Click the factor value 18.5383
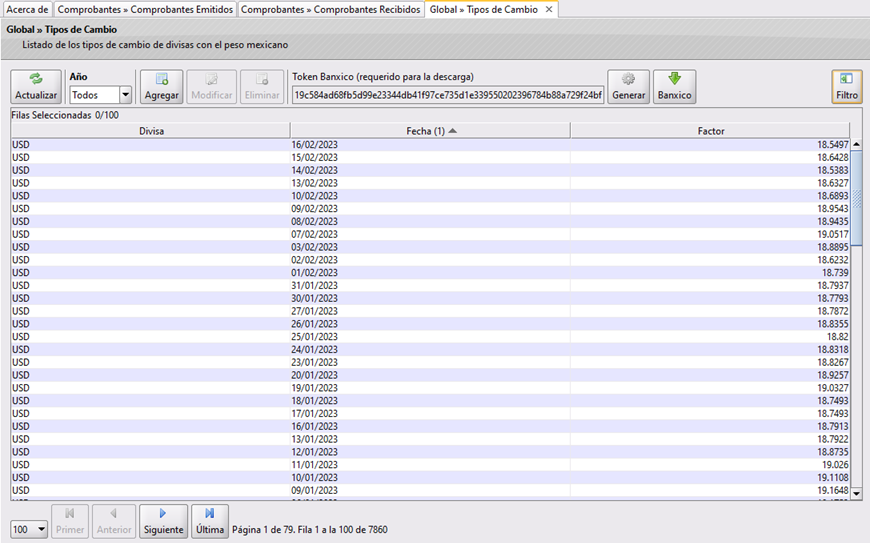 (x=832, y=170)
